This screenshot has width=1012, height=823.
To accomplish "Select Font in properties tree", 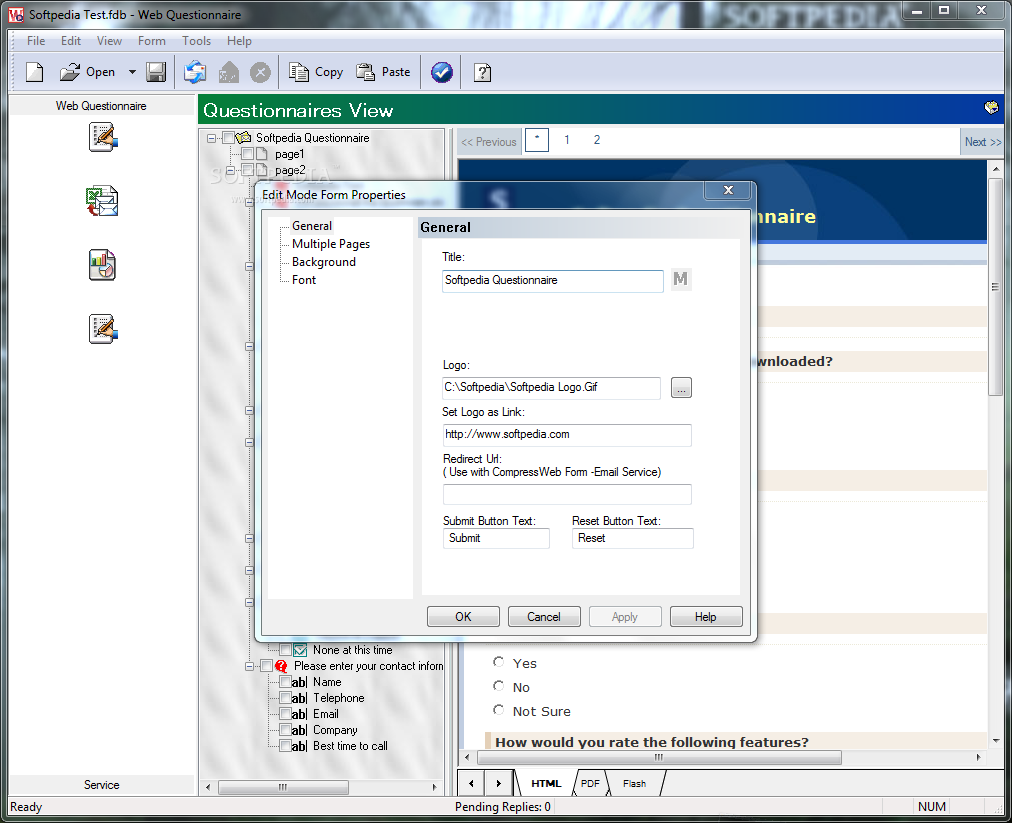I will coord(304,280).
